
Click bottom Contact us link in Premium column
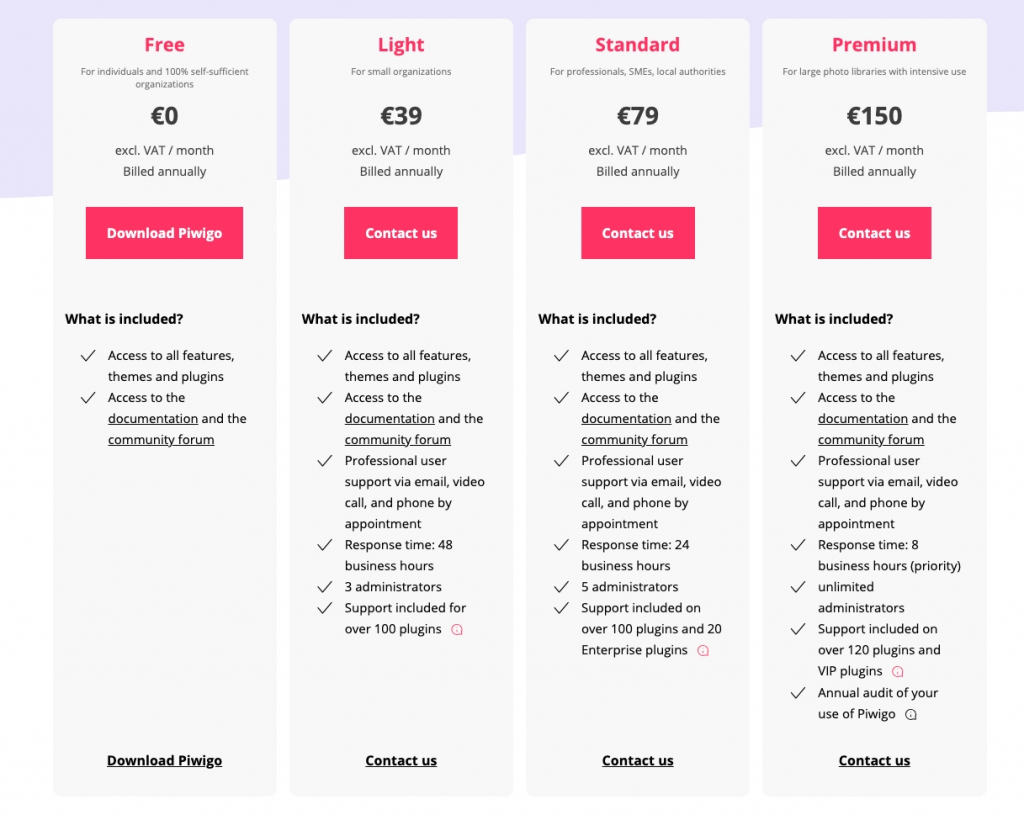(x=874, y=761)
